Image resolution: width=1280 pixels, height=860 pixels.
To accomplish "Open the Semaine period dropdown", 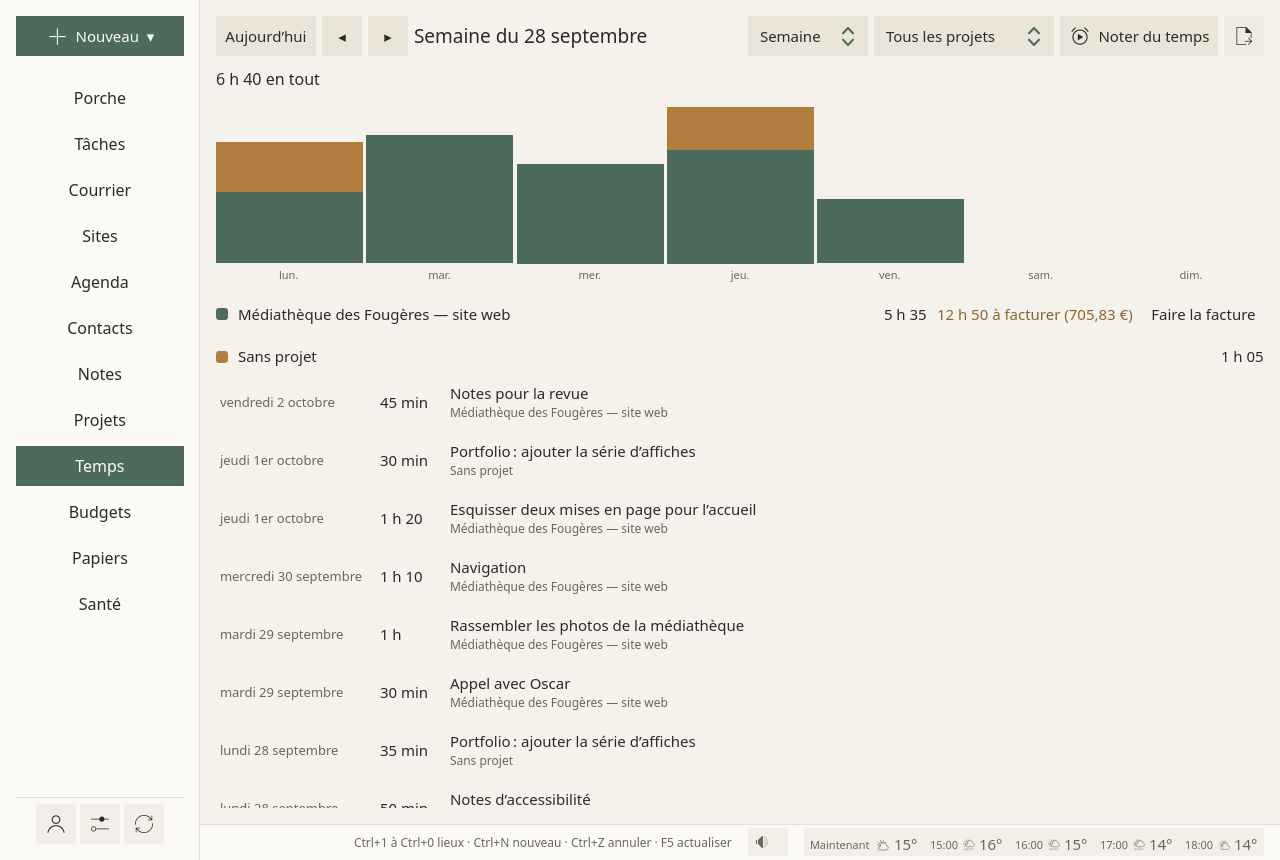I will pyautogui.click(x=808, y=36).
